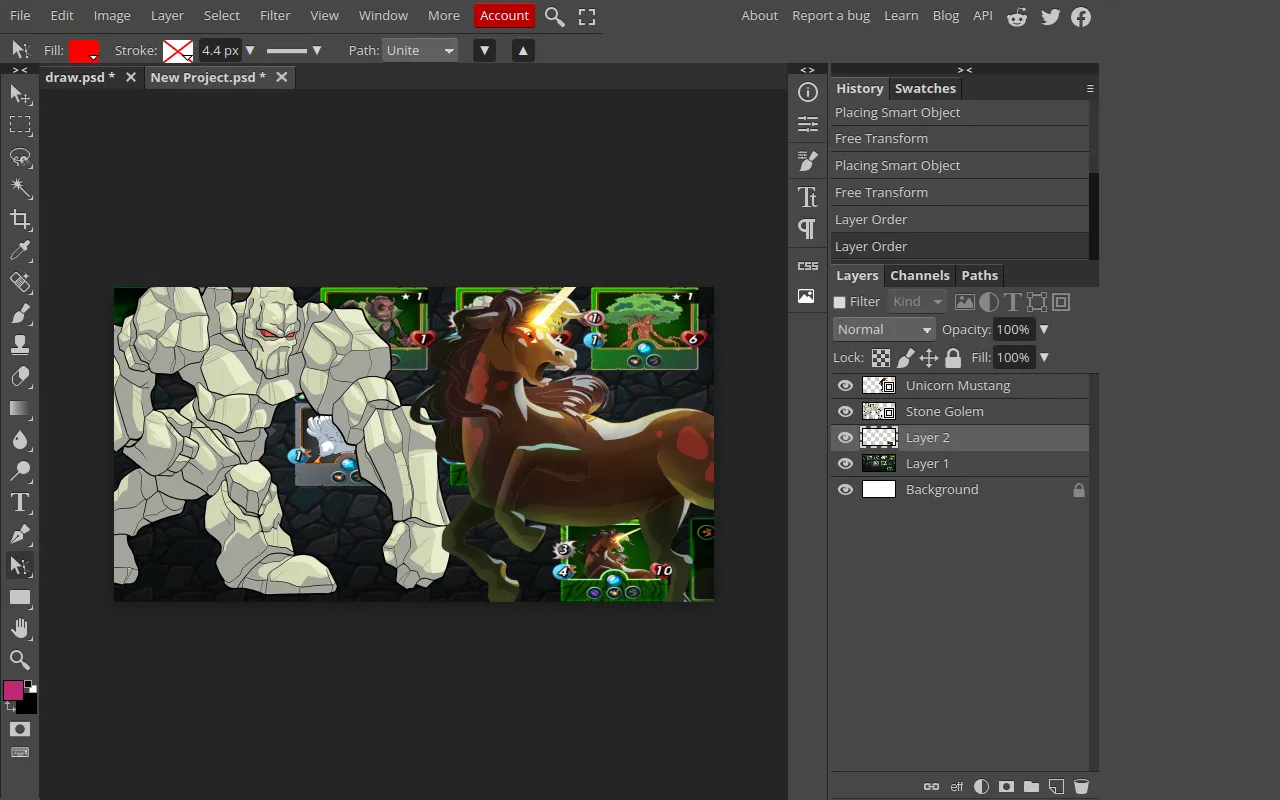1280x800 pixels.
Task: Open the Path Unite dropdown
Action: pyautogui.click(x=420, y=50)
